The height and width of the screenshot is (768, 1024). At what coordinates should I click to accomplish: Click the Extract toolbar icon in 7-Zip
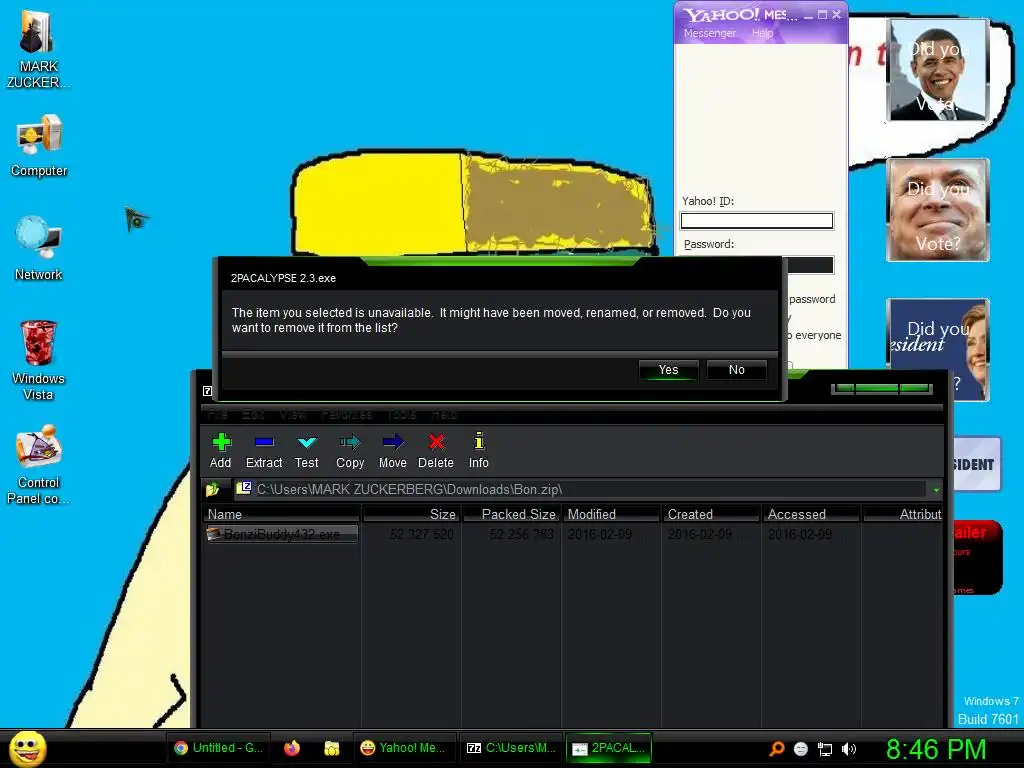(264, 451)
